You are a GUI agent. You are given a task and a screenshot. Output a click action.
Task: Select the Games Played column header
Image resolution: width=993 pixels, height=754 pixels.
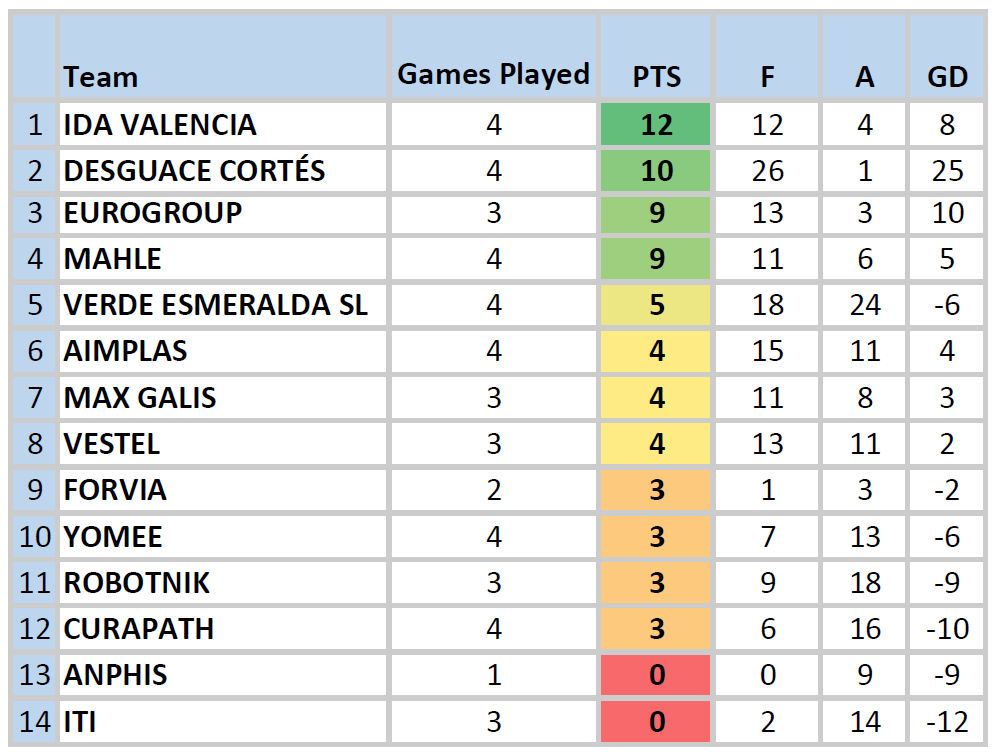pos(493,74)
